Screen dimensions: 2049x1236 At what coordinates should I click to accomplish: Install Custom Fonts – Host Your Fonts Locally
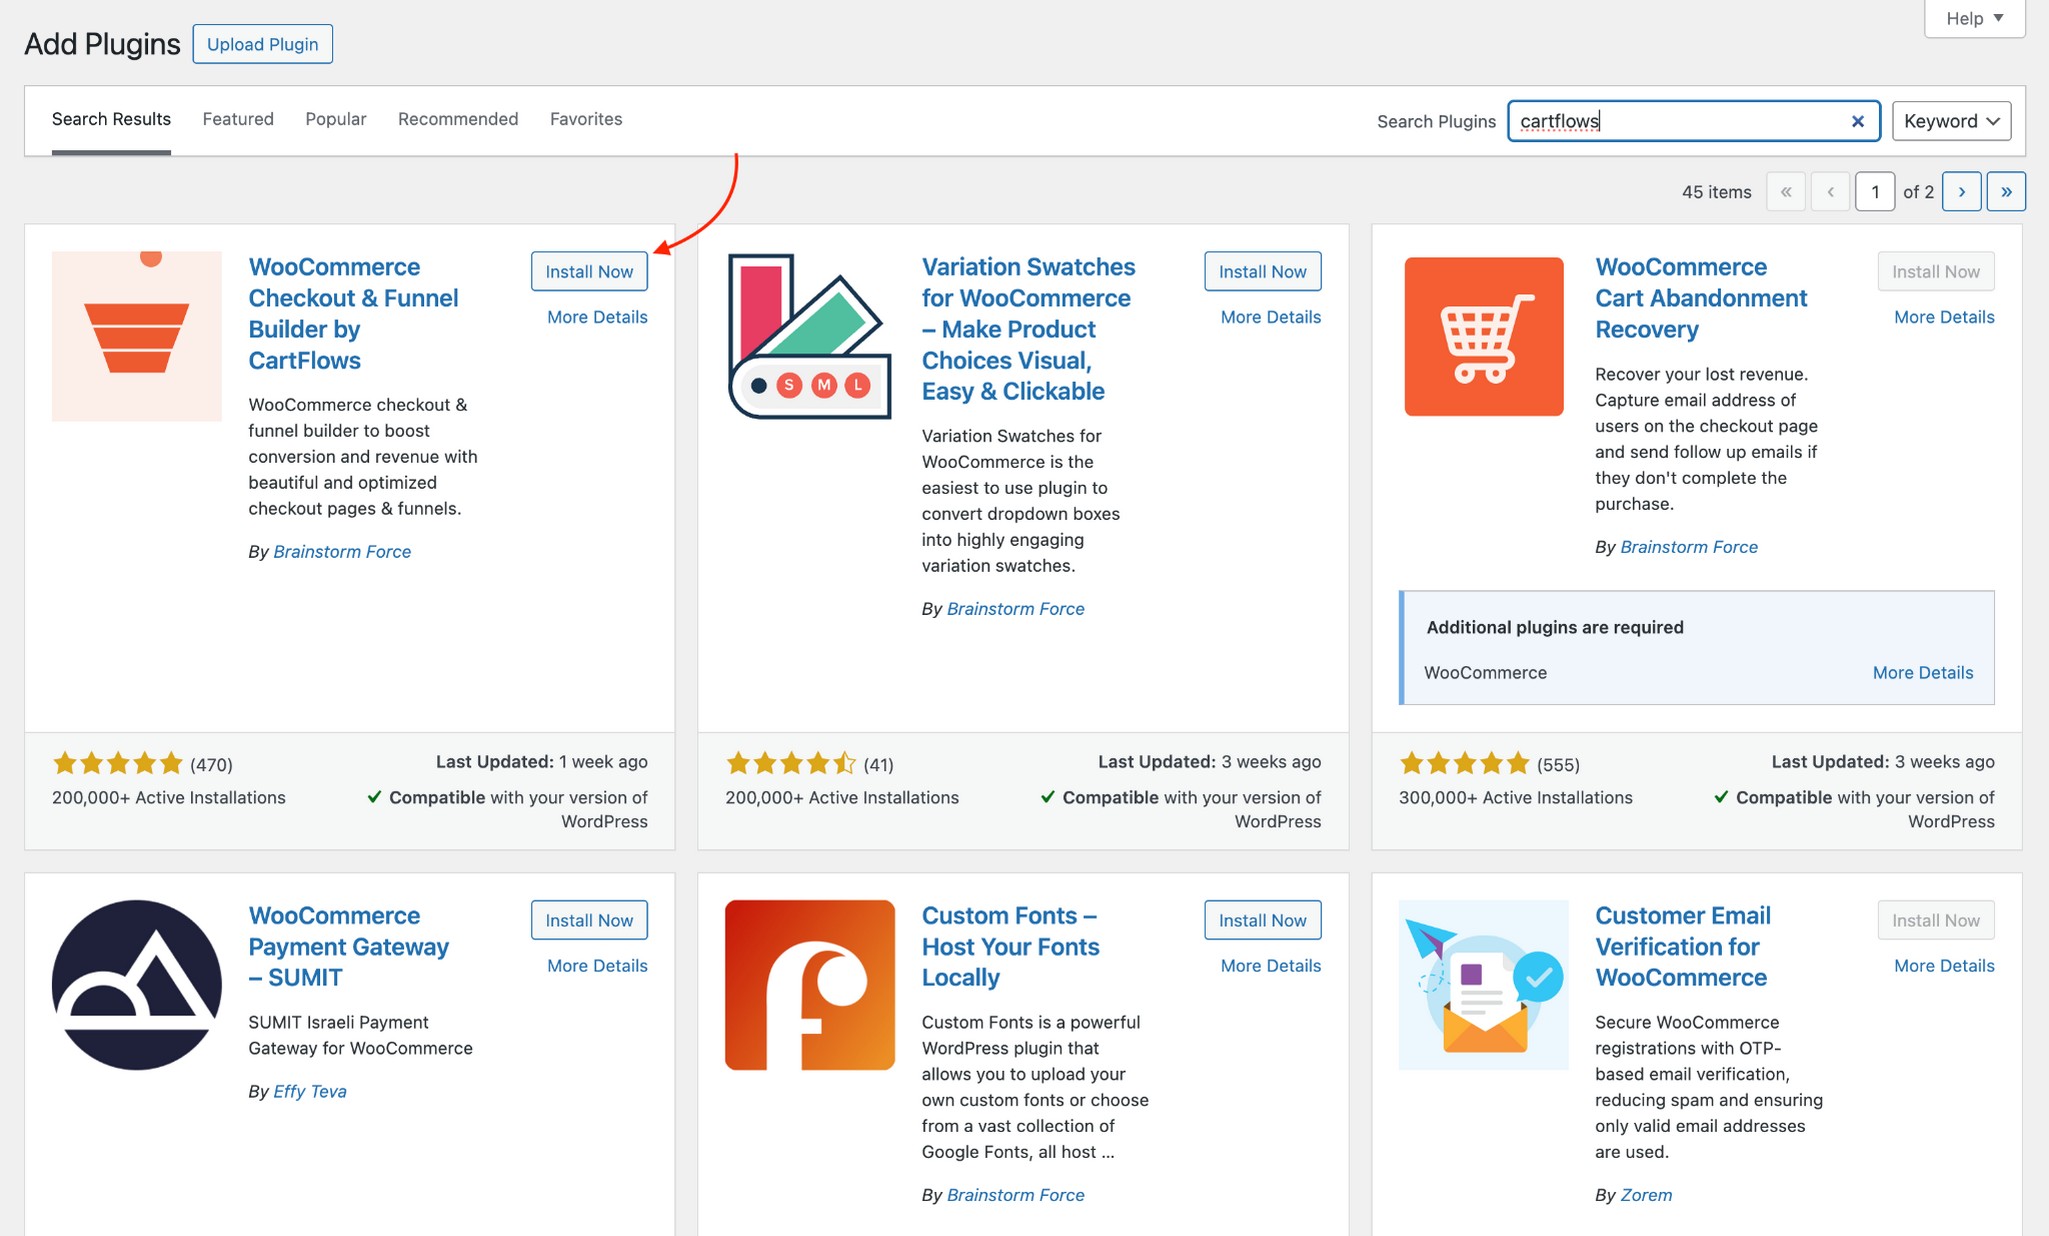point(1262,920)
